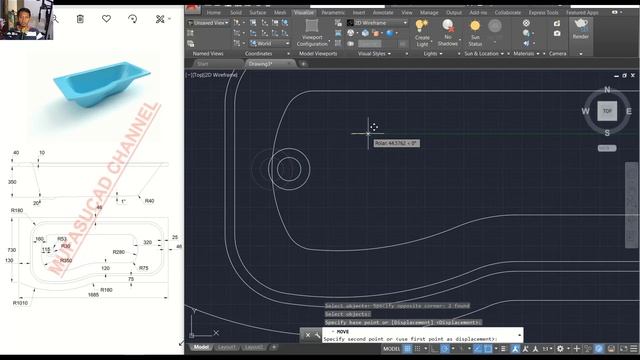Image resolution: width=640 pixels, height=360 pixels.
Task: Click the rotate icon in image viewer
Action: point(133,19)
